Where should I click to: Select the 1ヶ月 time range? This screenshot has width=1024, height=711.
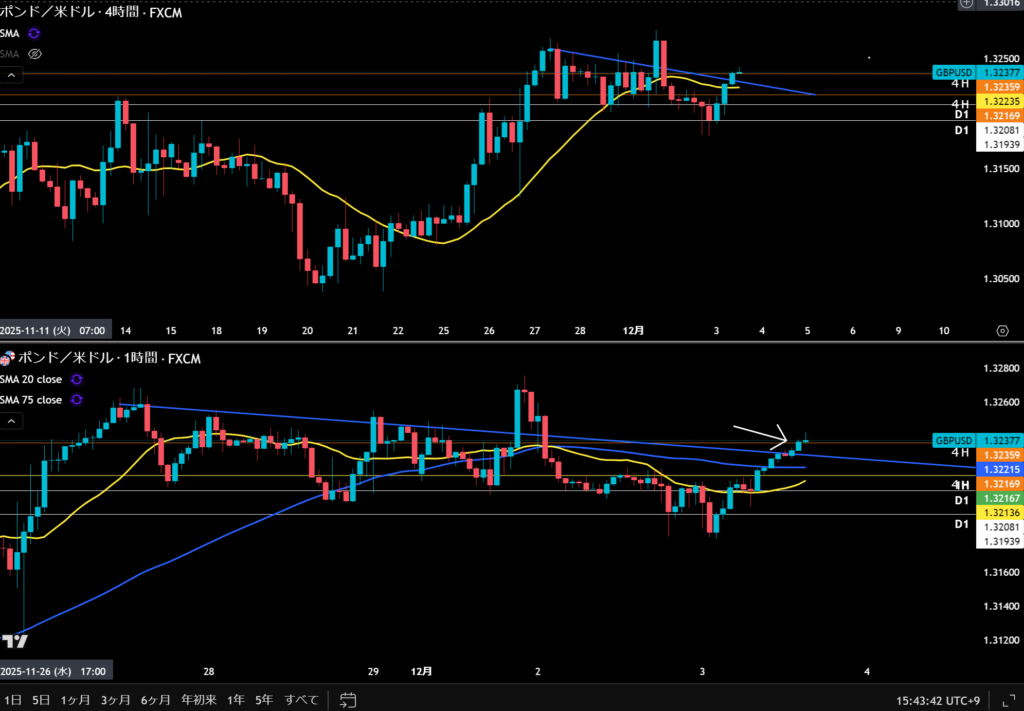pos(76,699)
